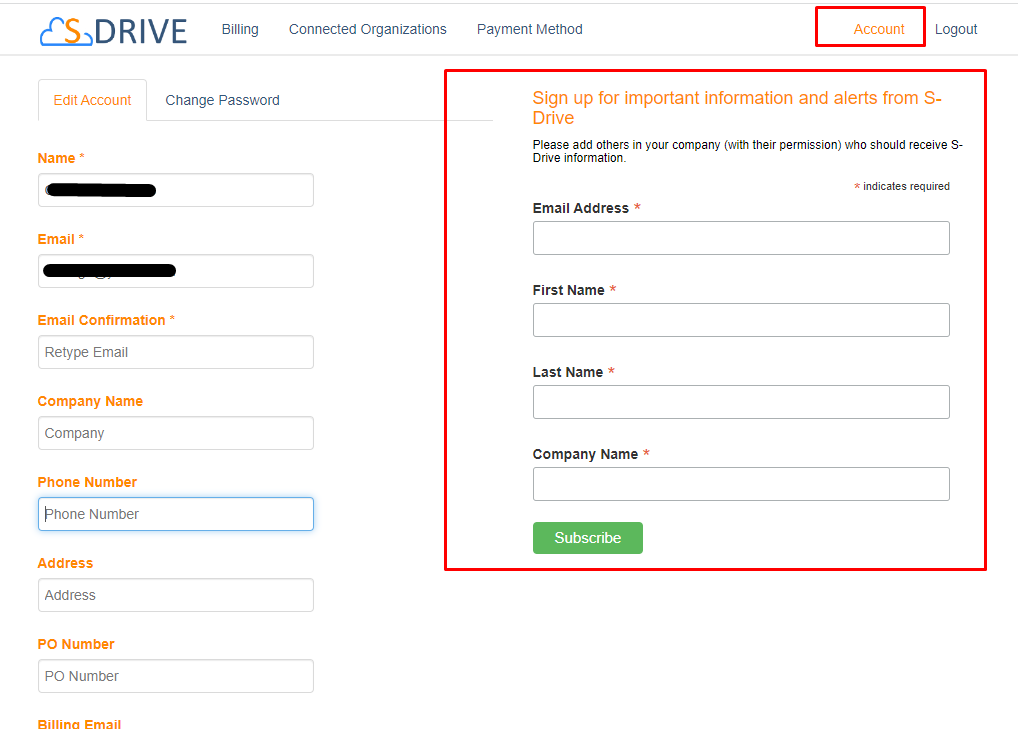The image size is (1018, 729).
Task: Focus the First Name signup field
Action: tap(740, 320)
